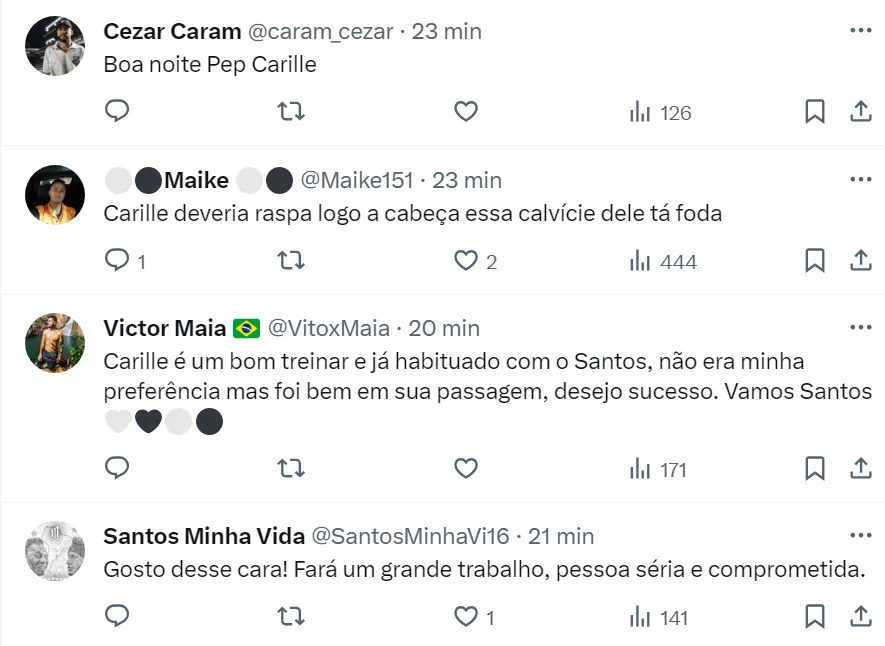The height and width of the screenshot is (646, 885).
Task: Open the @caram_cezar handle link
Action: (x=320, y=31)
